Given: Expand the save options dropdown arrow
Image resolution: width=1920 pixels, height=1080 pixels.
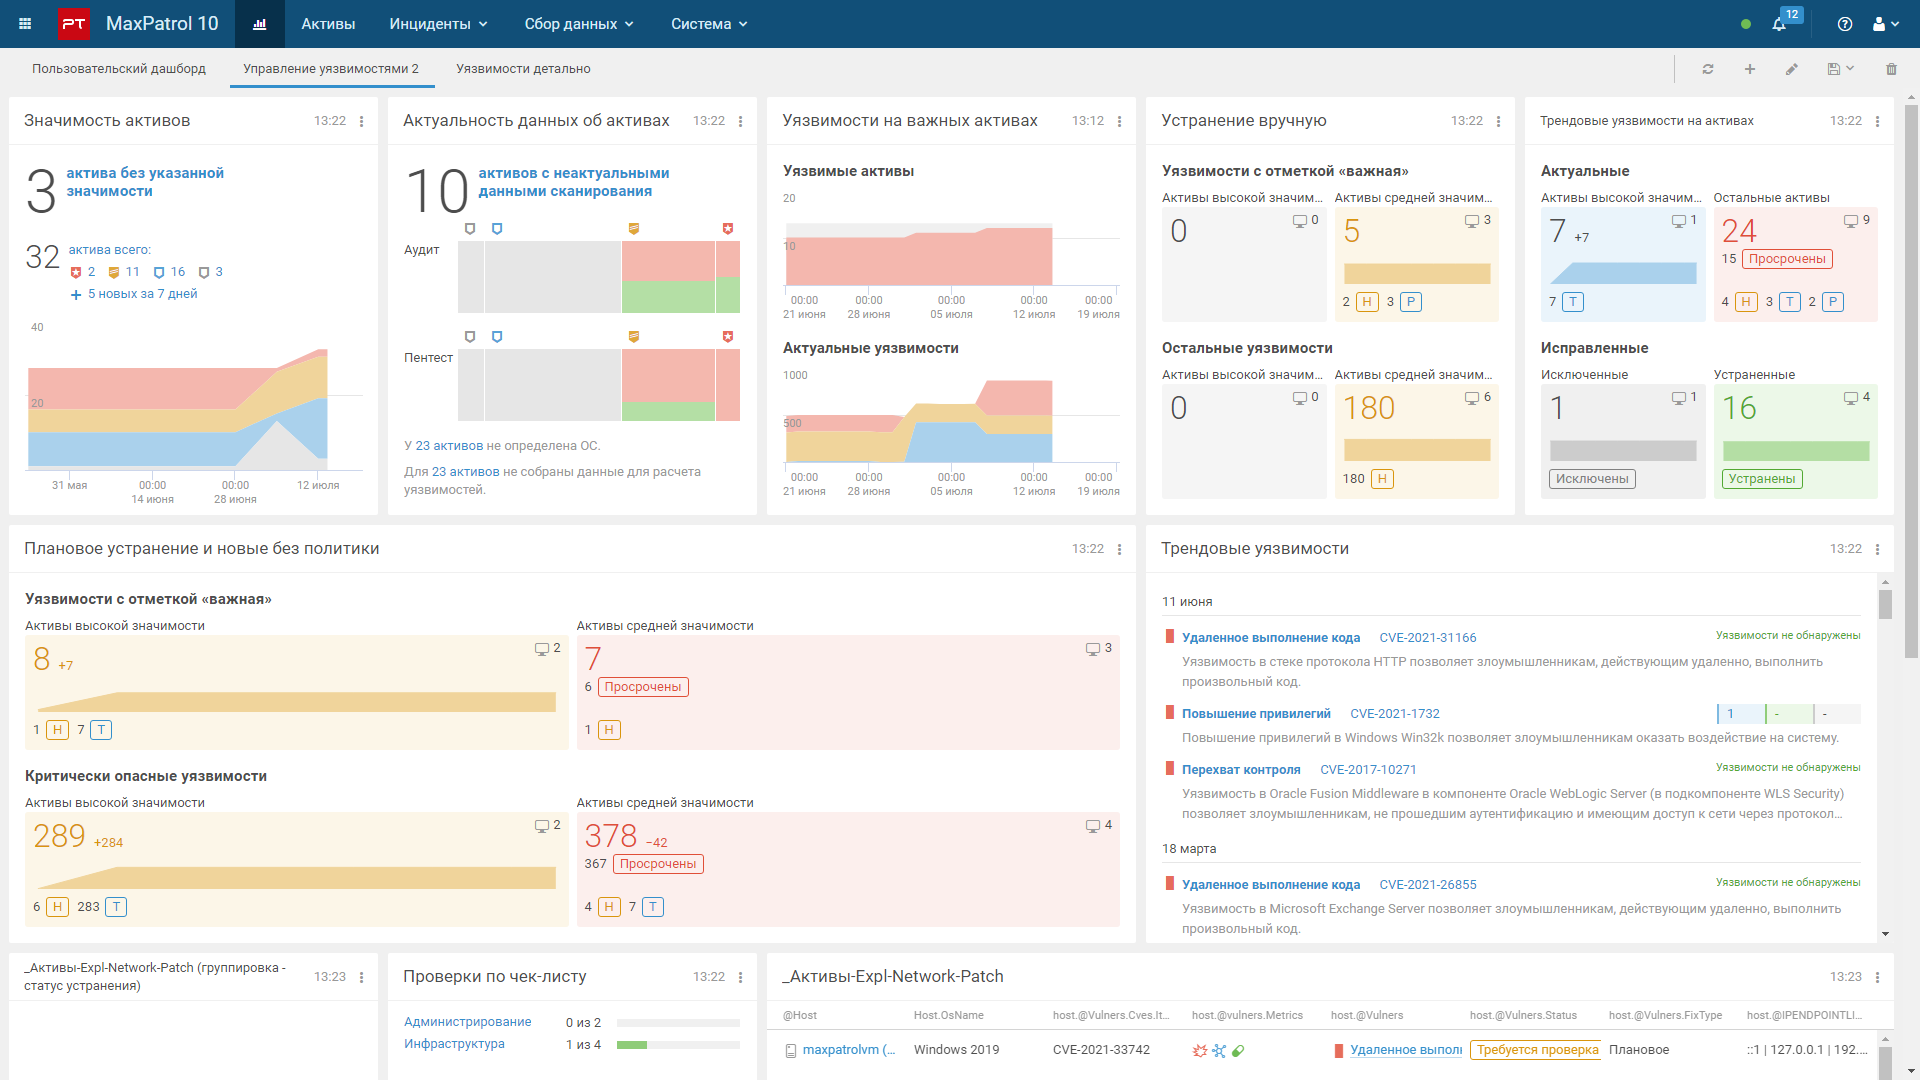Looking at the screenshot, I should [1850, 68].
